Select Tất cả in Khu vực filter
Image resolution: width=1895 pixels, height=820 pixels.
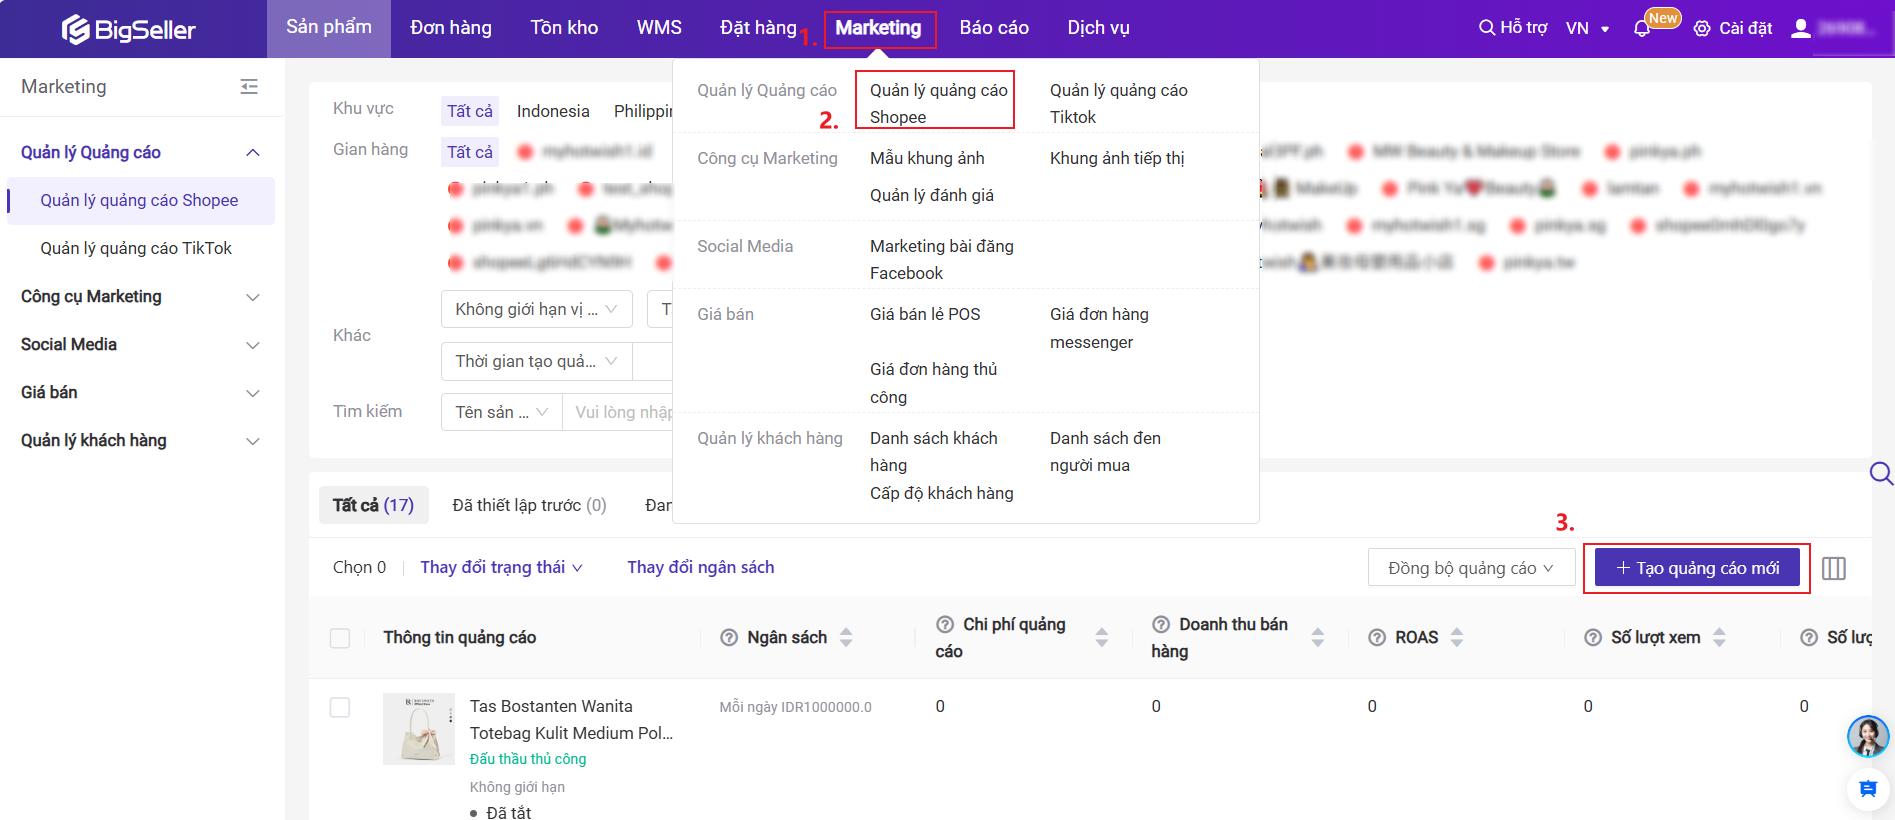click(470, 111)
